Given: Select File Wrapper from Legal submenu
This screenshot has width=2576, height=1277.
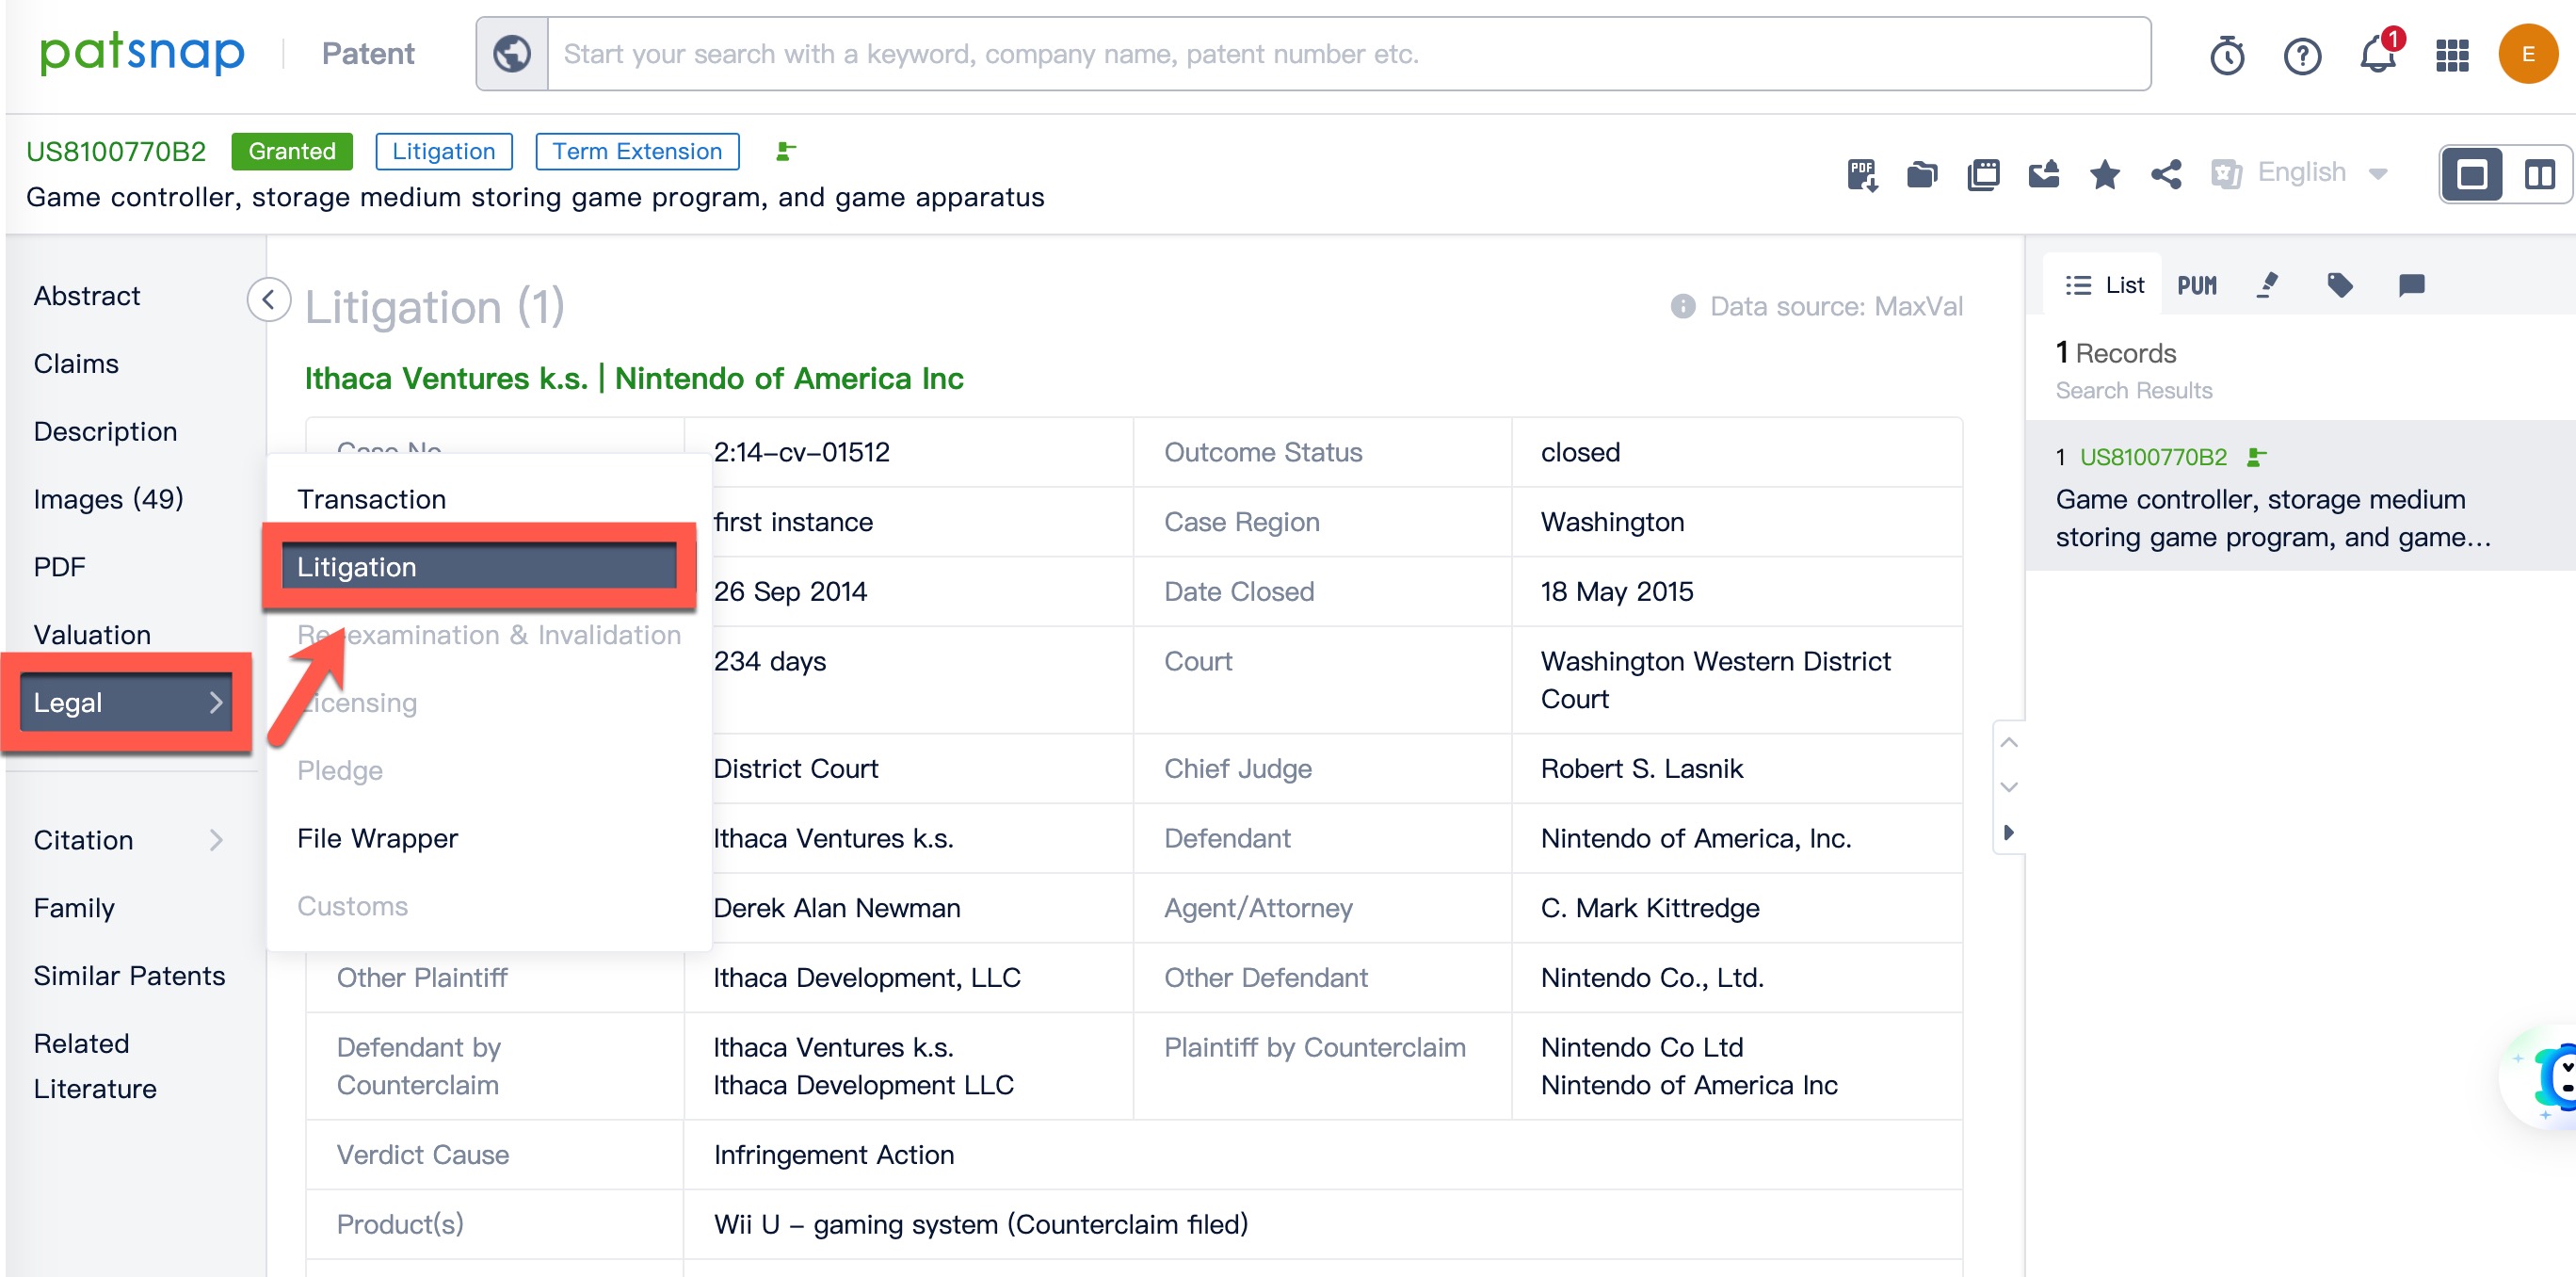Looking at the screenshot, I should pos(377,838).
